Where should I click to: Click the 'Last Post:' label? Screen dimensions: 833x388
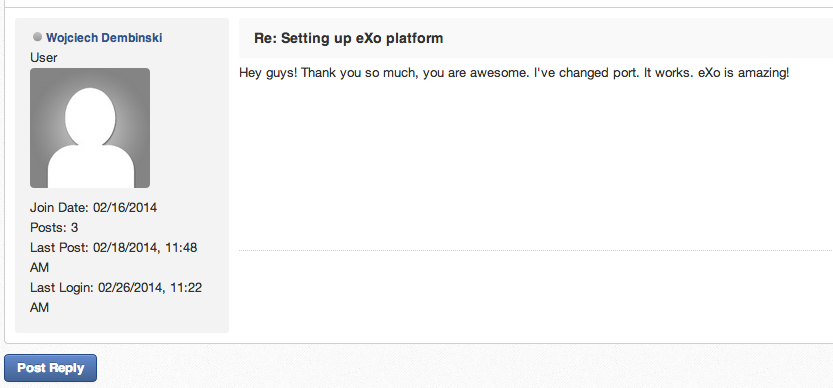pos(60,248)
